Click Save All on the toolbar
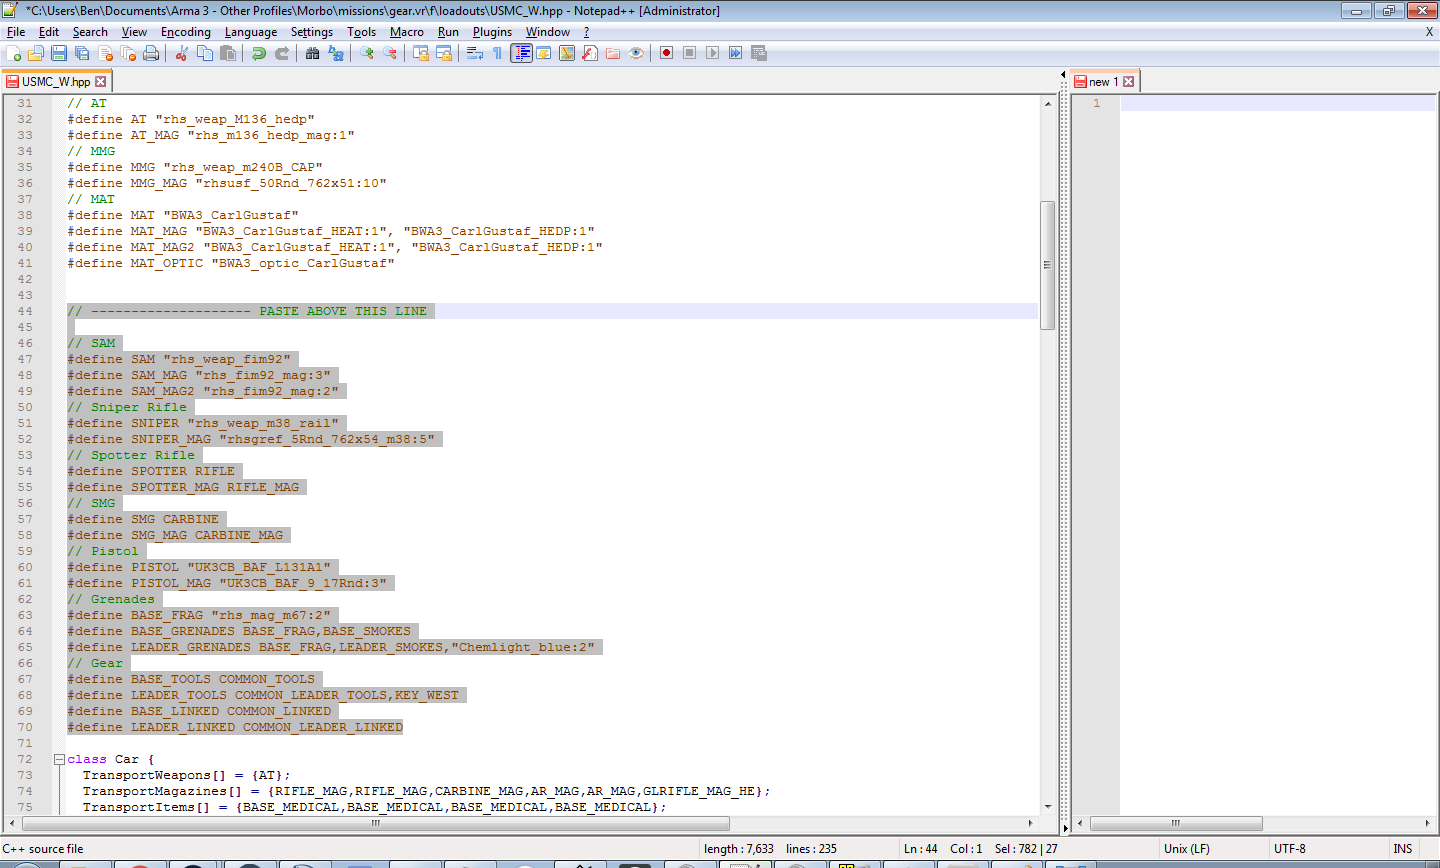Screen dimensions: 1440x868 pos(81,53)
